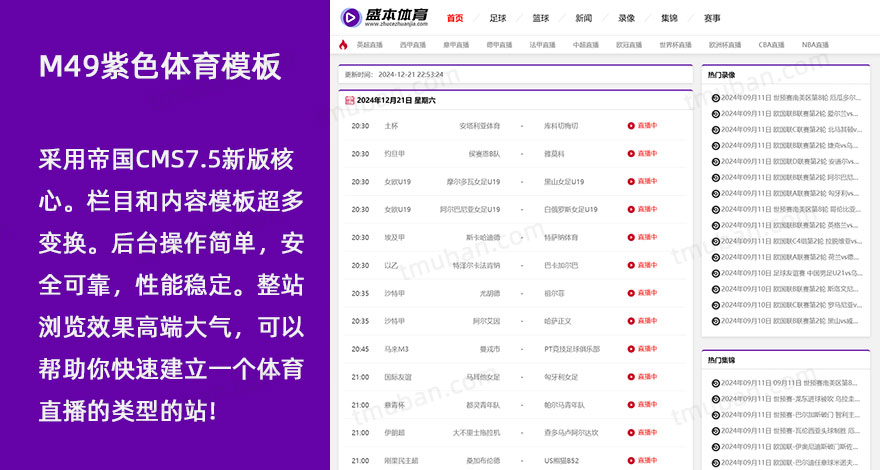Click the live icon in the 伊朗超 row
The width and height of the screenshot is (880, 470).
[x=631, y=432]
